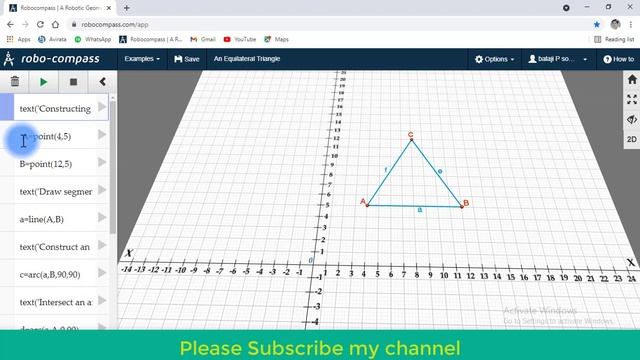Click point A on the triangle
Screen dimensions: 640x360
367,205
